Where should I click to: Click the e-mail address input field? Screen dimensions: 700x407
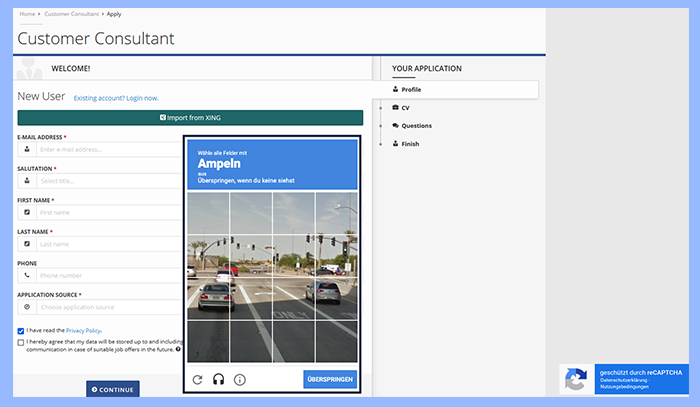click(x=109, y=150)
